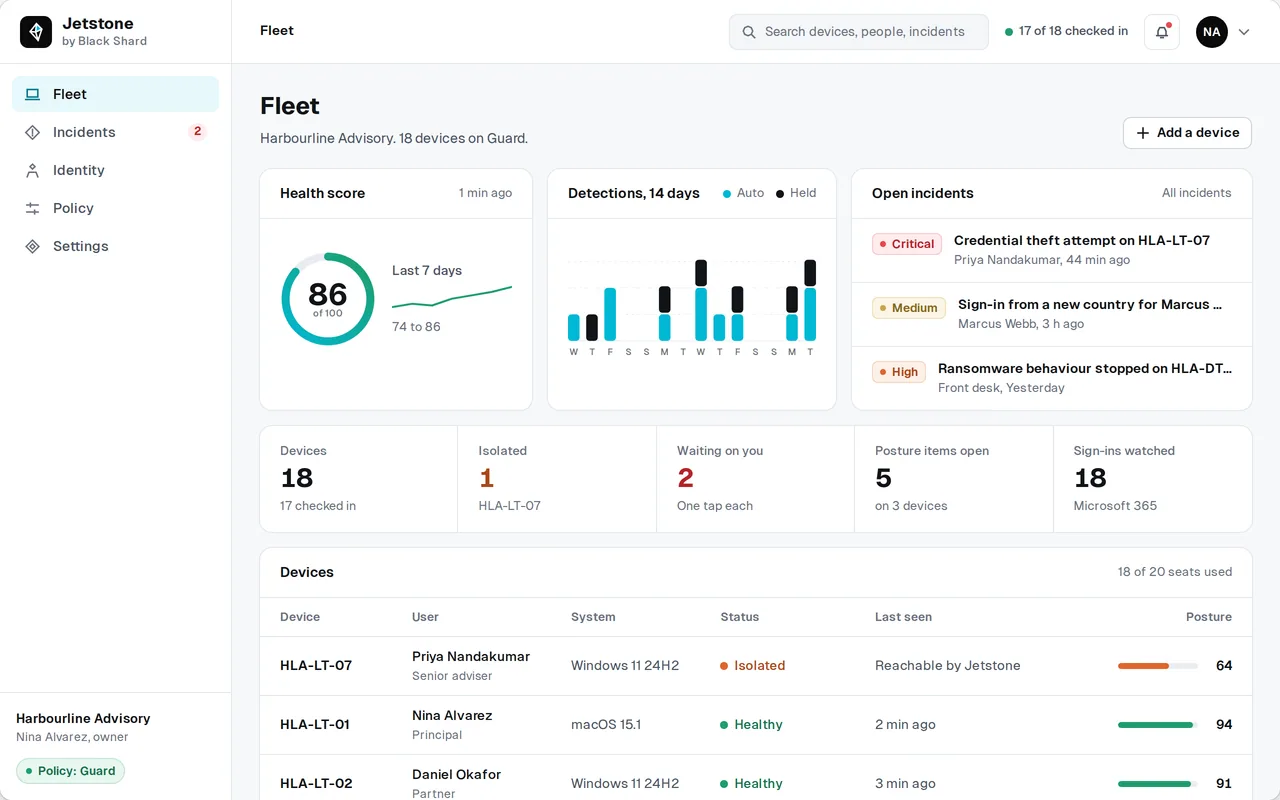The width and height of the screenshot is (1280, 800).
Task: Click the 17 of 18 checked in status
Action: (1066, 32)
